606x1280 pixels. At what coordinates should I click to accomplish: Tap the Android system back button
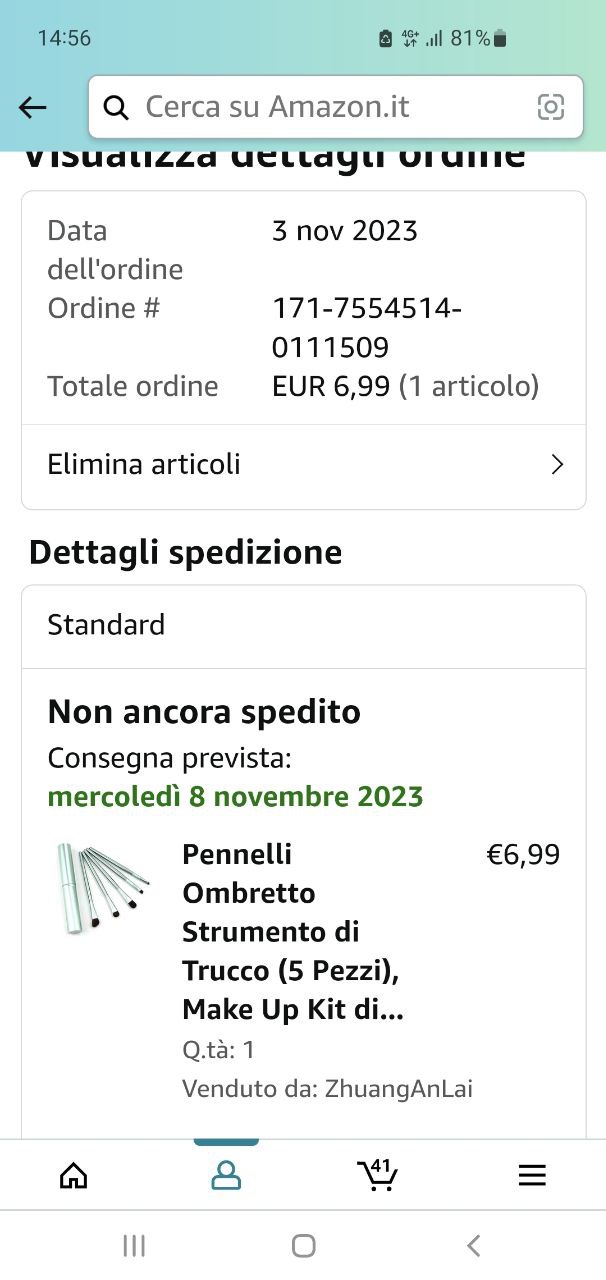coord(474,1245)
